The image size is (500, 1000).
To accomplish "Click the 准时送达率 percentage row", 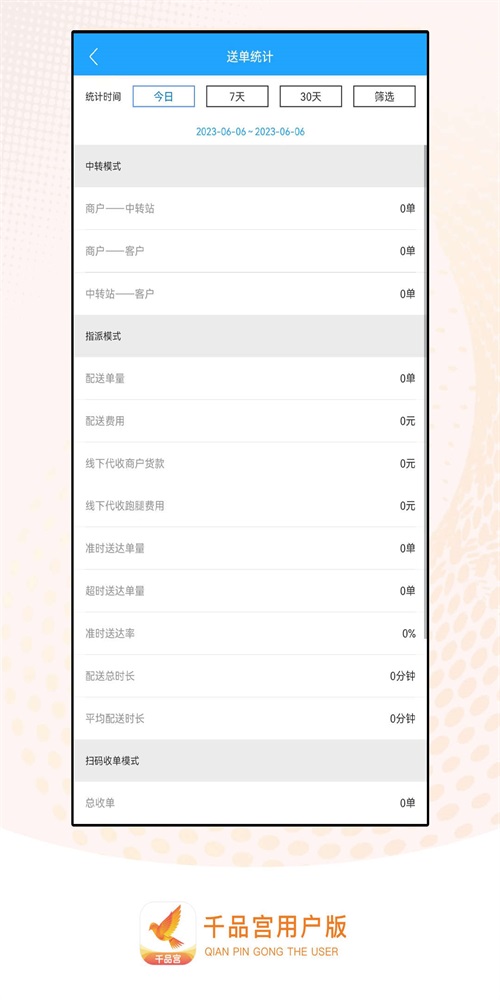I will [250, 634].
